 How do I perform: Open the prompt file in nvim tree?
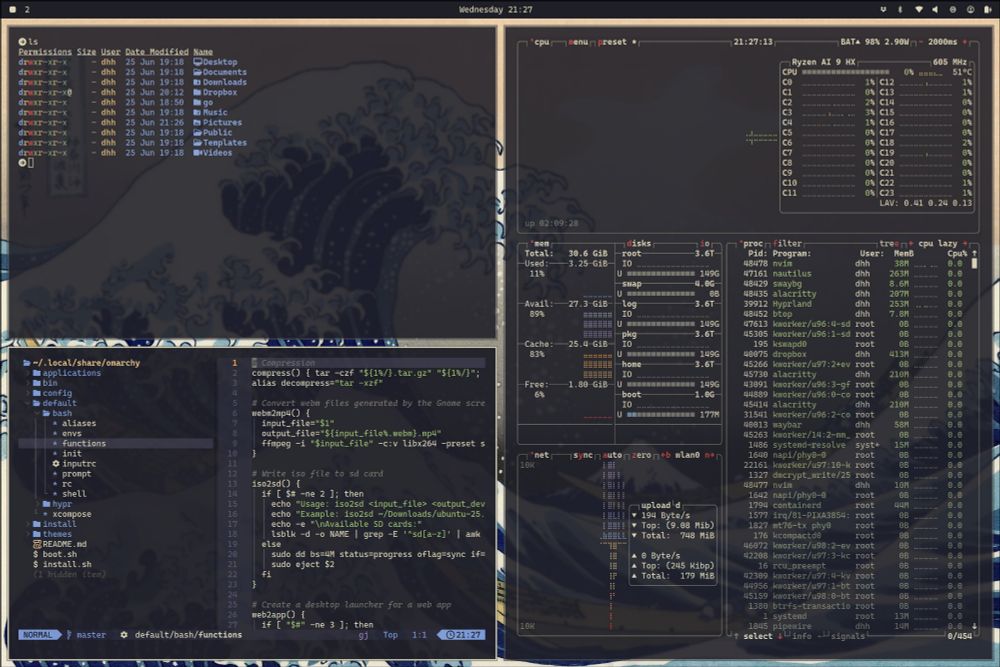click(77, 474)
